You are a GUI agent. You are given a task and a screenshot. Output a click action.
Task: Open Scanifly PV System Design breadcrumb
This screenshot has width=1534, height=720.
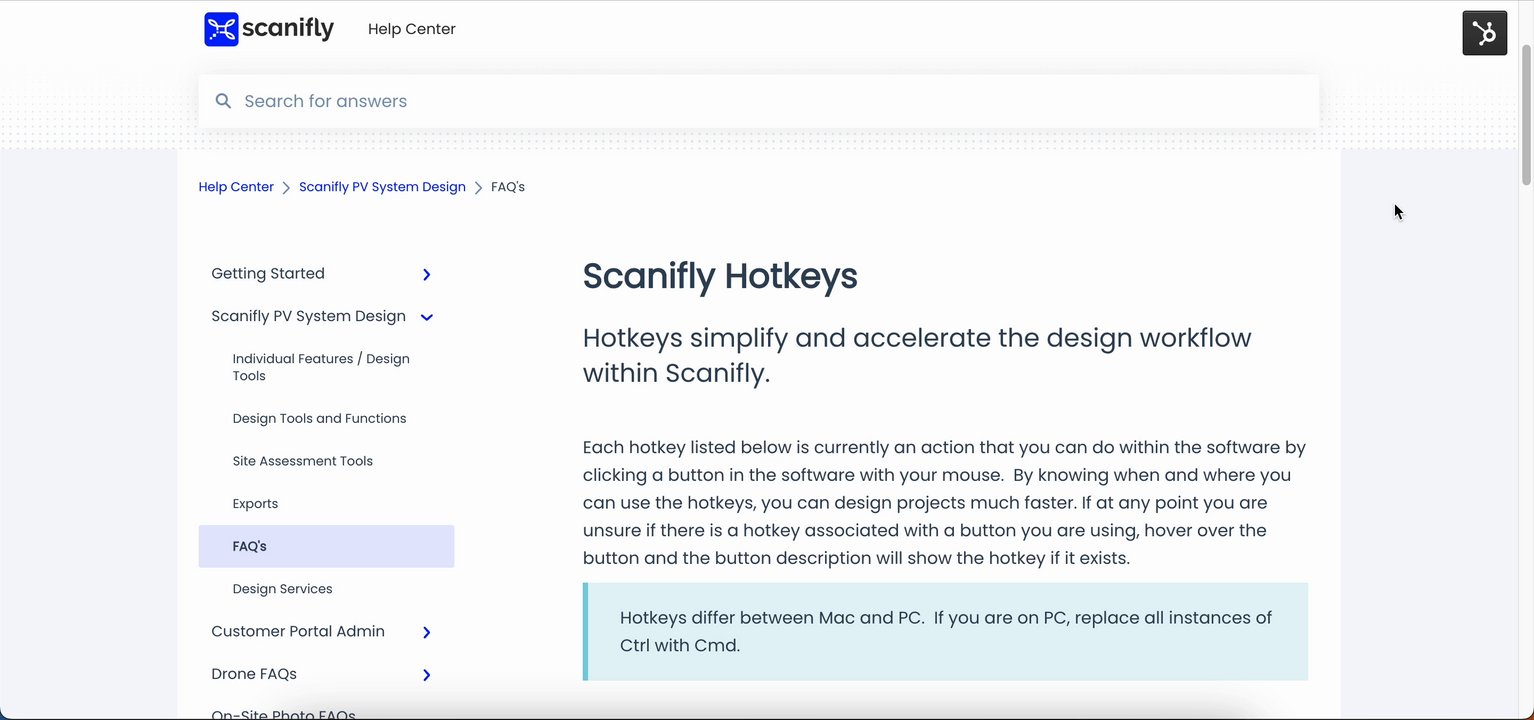(382, 187)
